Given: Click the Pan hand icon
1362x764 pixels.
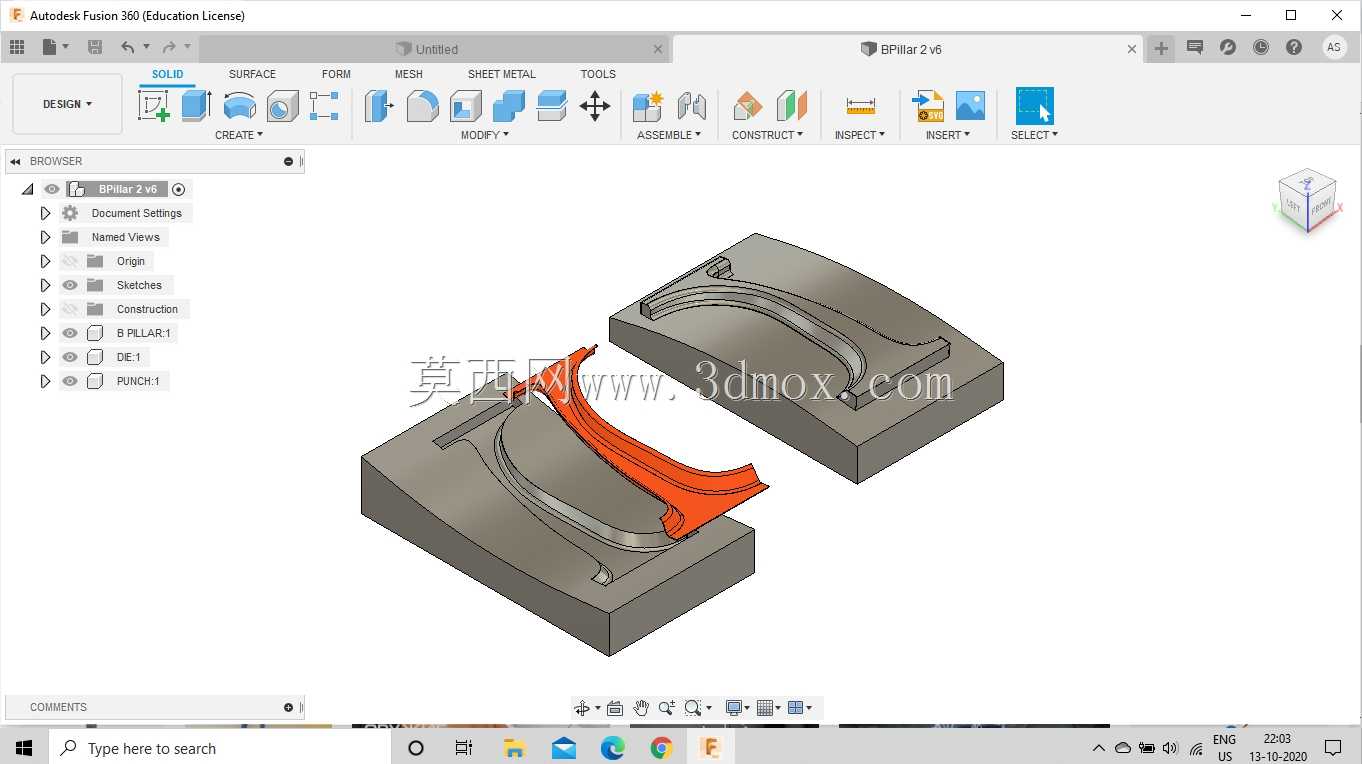Looking at the screenshot, I should point(641,708).
